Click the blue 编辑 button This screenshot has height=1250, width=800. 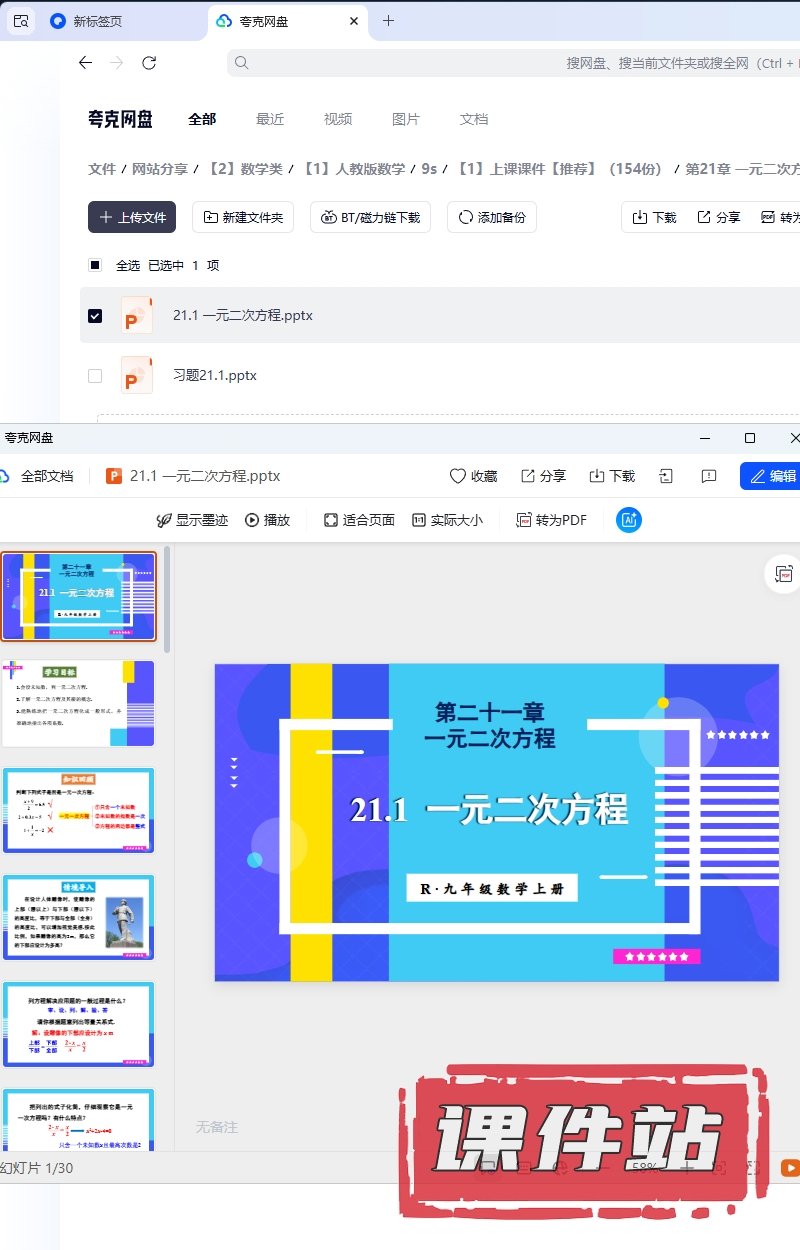coord(770,476)
